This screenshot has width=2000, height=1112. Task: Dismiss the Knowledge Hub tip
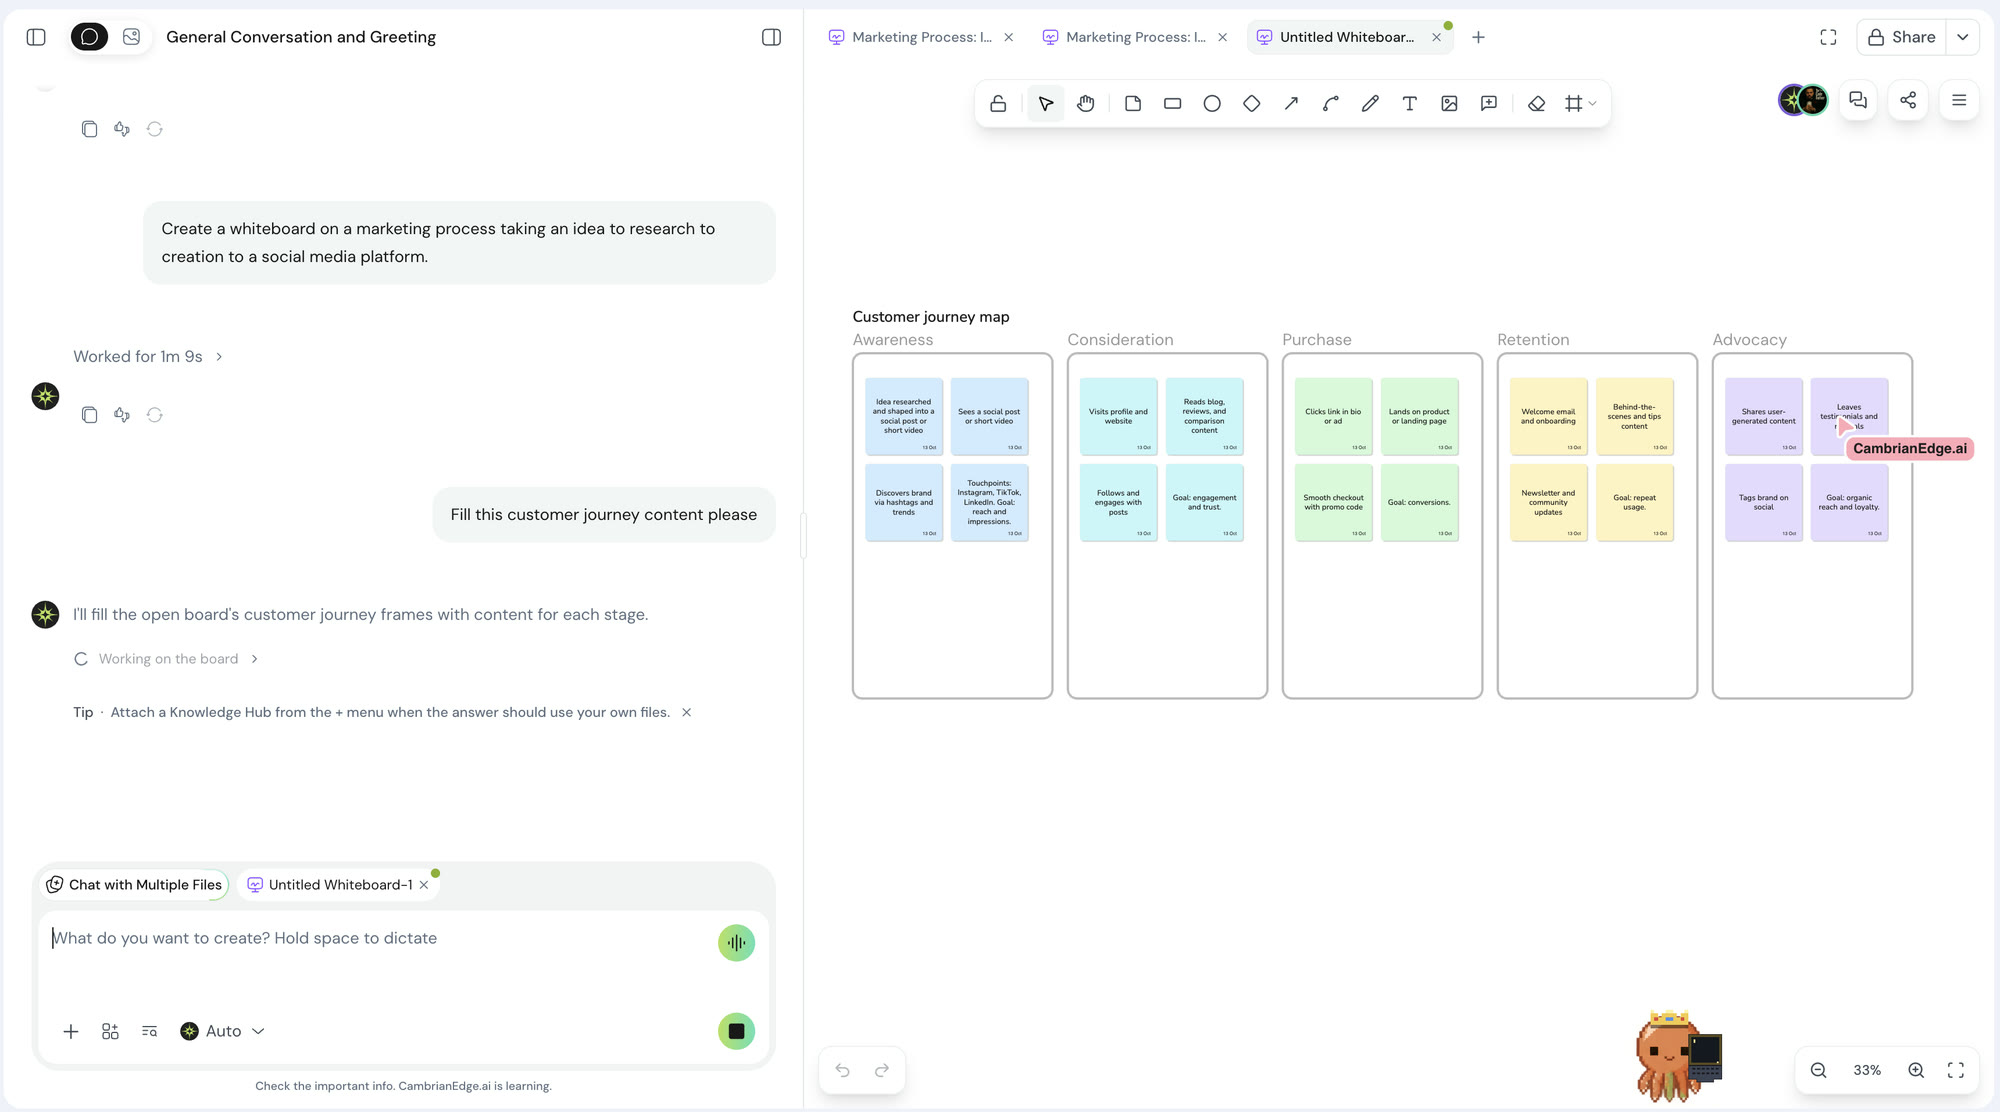pos(686,712)
